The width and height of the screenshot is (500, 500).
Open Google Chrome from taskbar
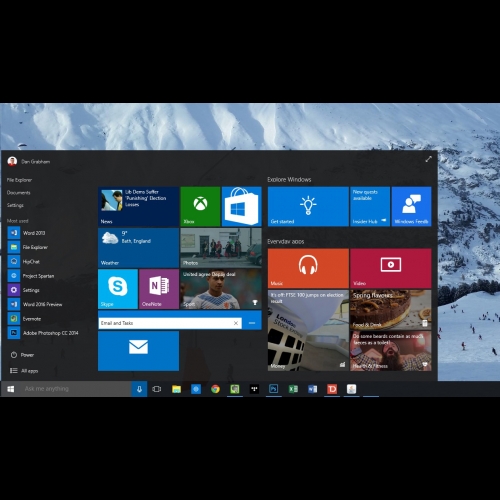215,389
